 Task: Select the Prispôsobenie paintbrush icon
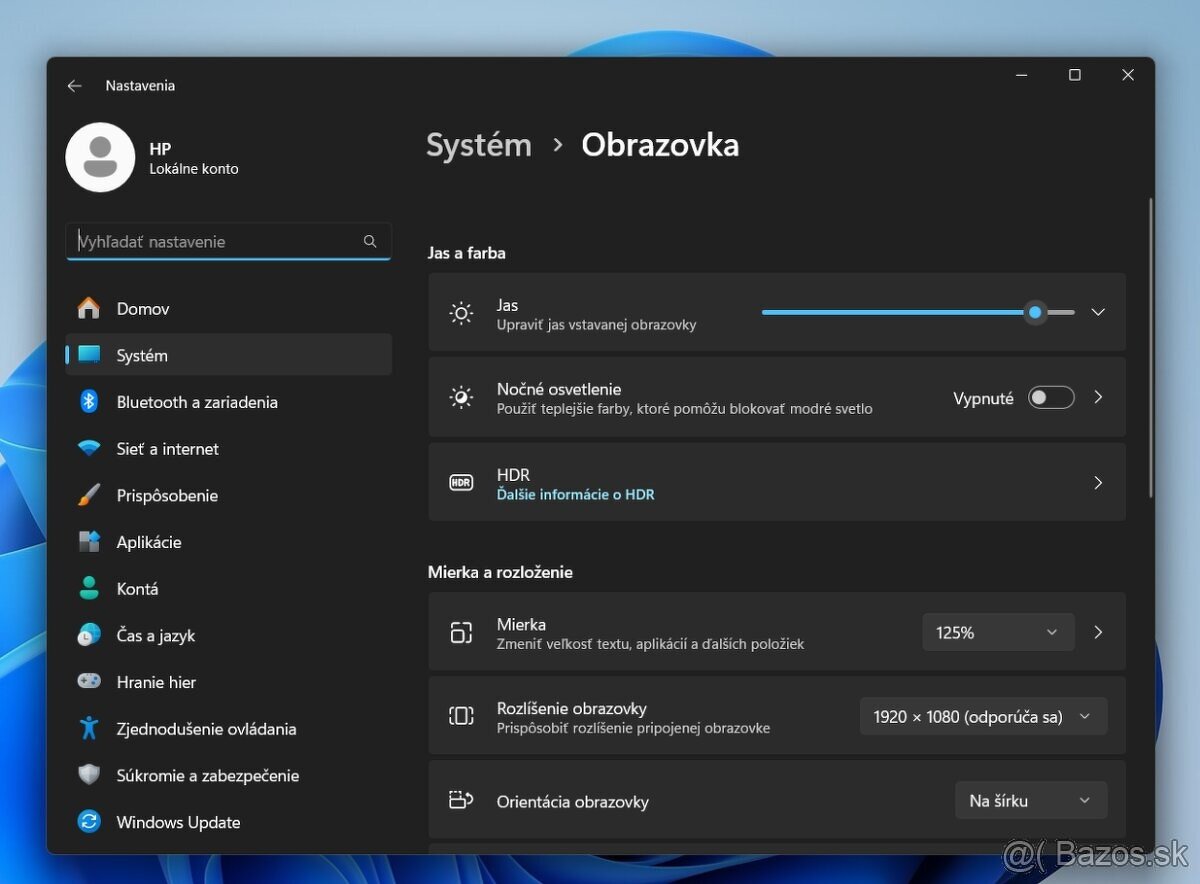coord(89,495)
